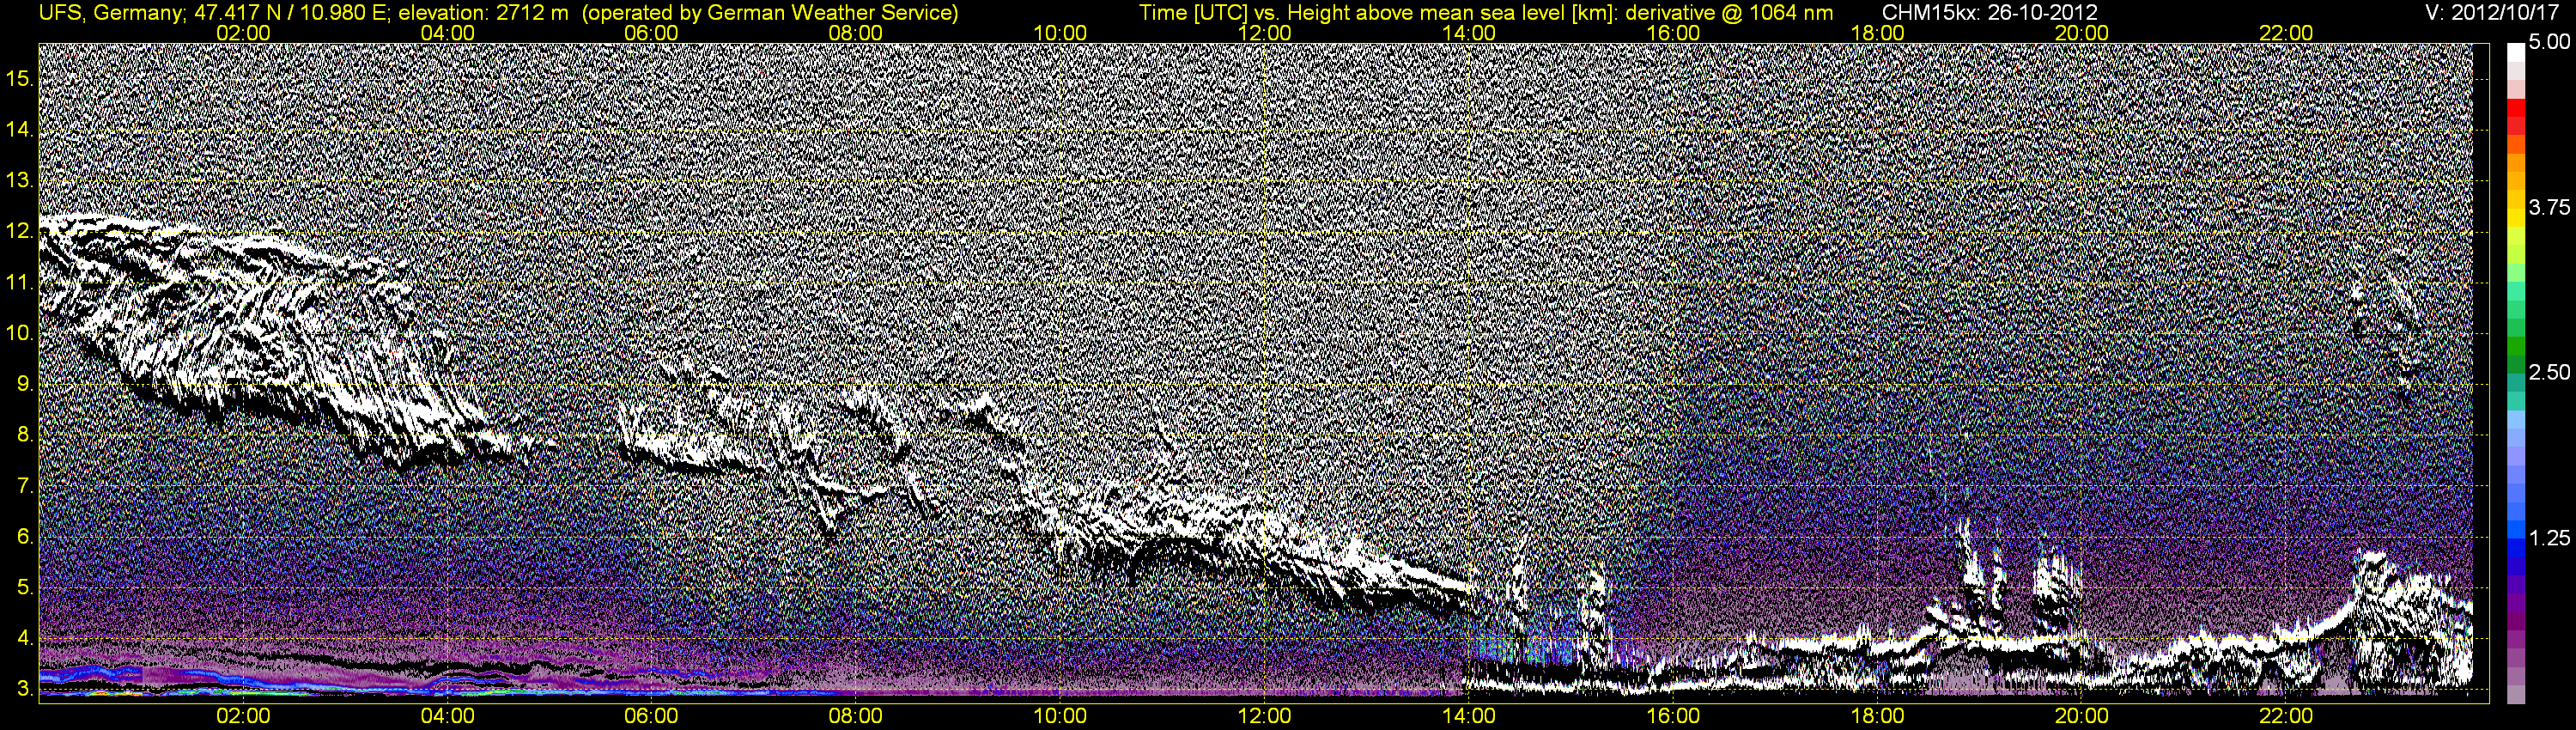Click the "10:00" label on the bottom time axis
Viewport: 2576px width, 730px height.
pyautogui.click(x=1060, y=716)
